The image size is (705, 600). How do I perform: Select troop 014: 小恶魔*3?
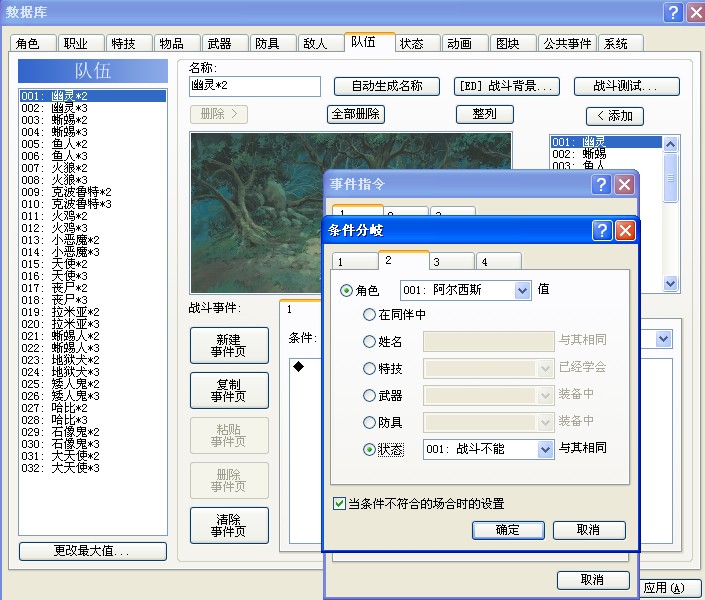click(93, 252)
